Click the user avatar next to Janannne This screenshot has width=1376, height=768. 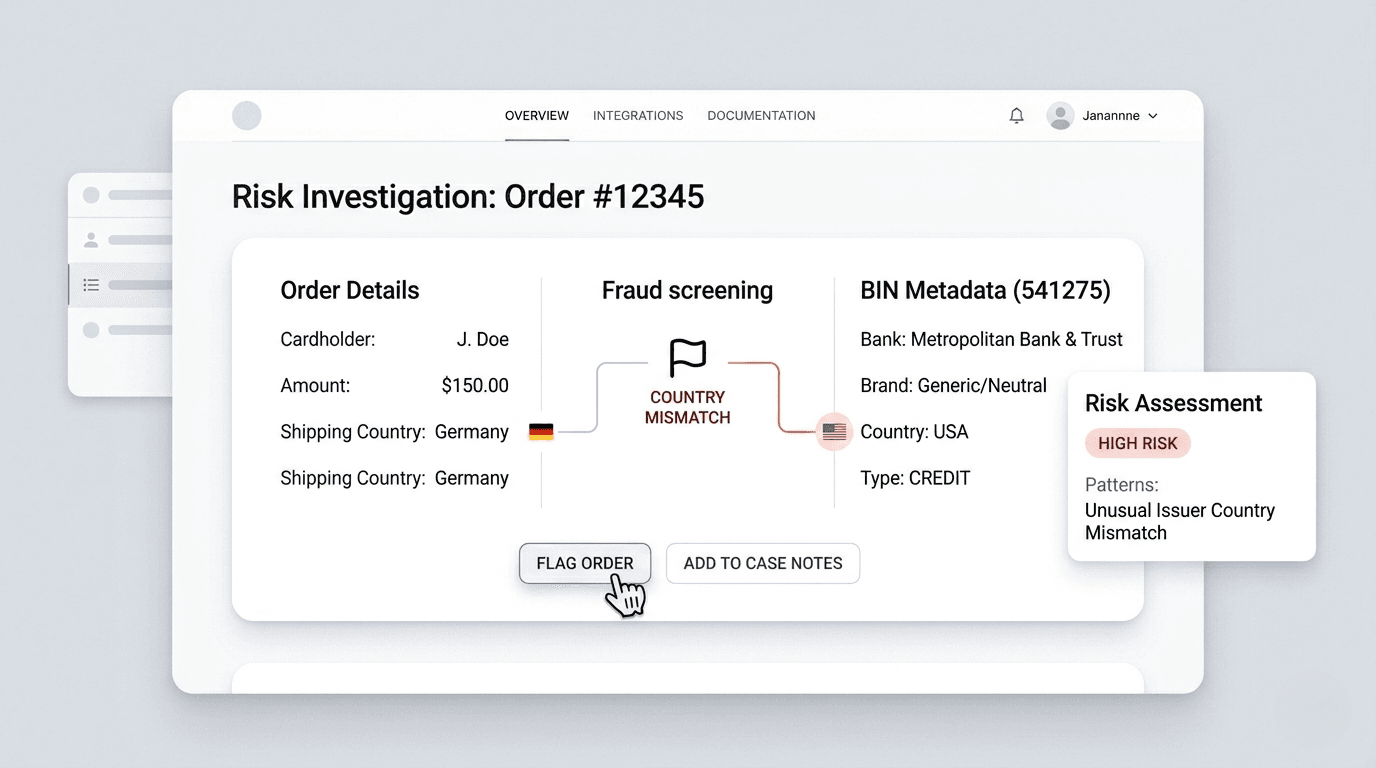pos(1060,116)
